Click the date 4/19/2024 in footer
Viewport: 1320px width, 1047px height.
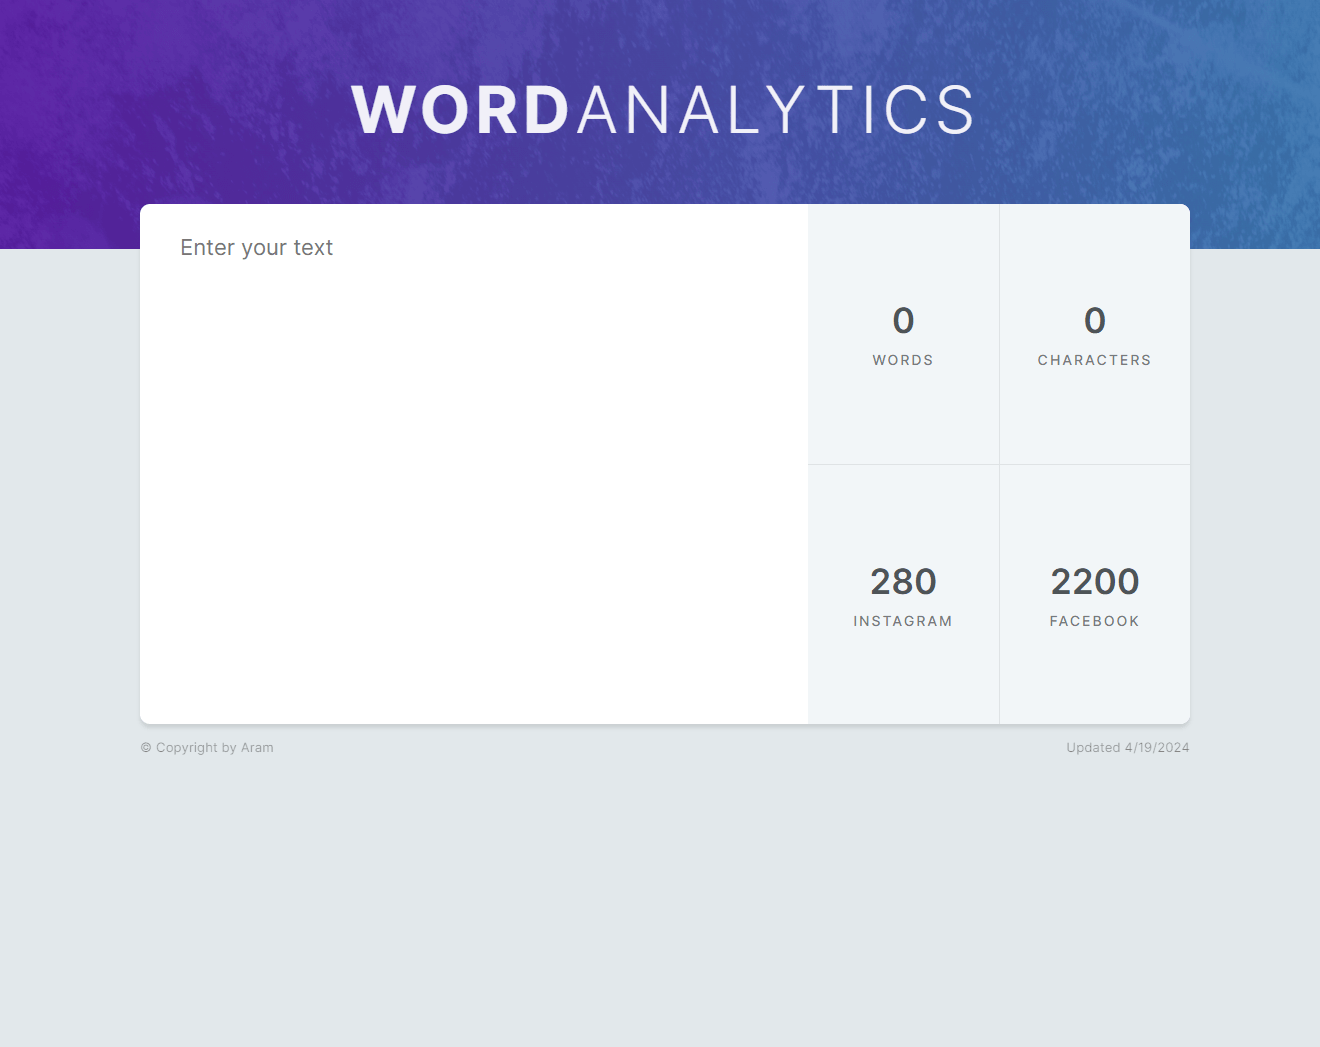1157,748
